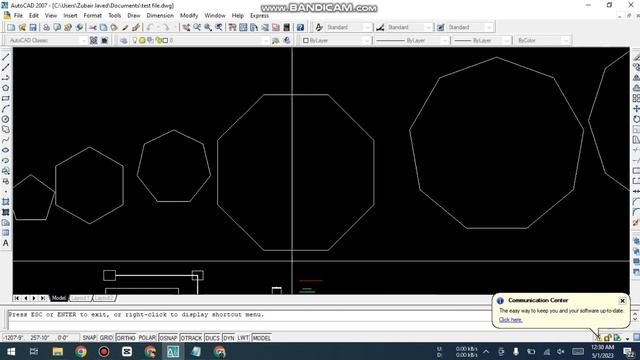Image resolution: width=640 pixels, height=360 pixels.
Task: Click the Undo arrow icon
Action: 150,27
